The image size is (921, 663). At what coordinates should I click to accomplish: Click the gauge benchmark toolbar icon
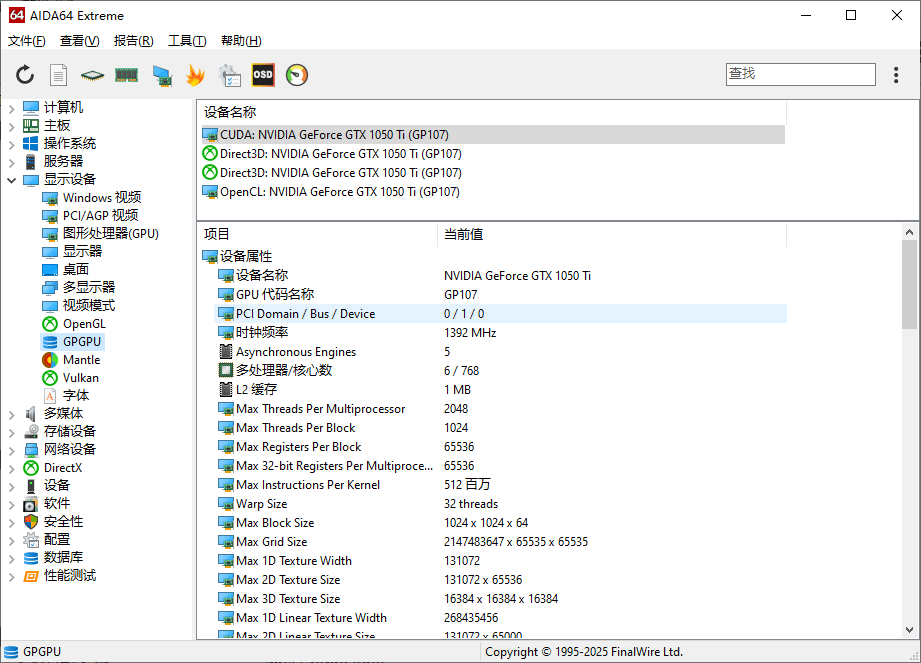tap(297, 75)
